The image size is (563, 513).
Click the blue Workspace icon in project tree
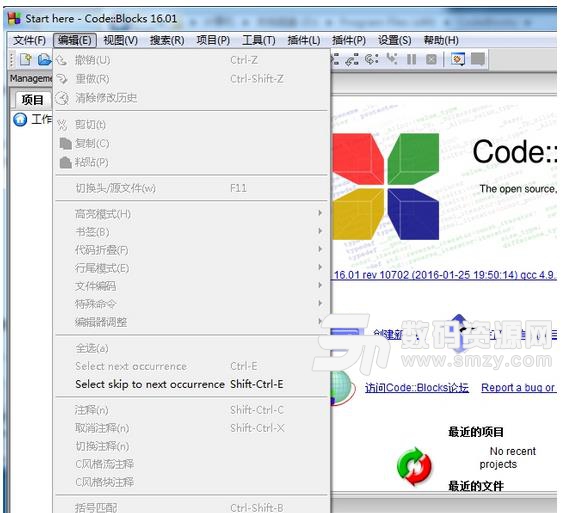coord(20,119)
